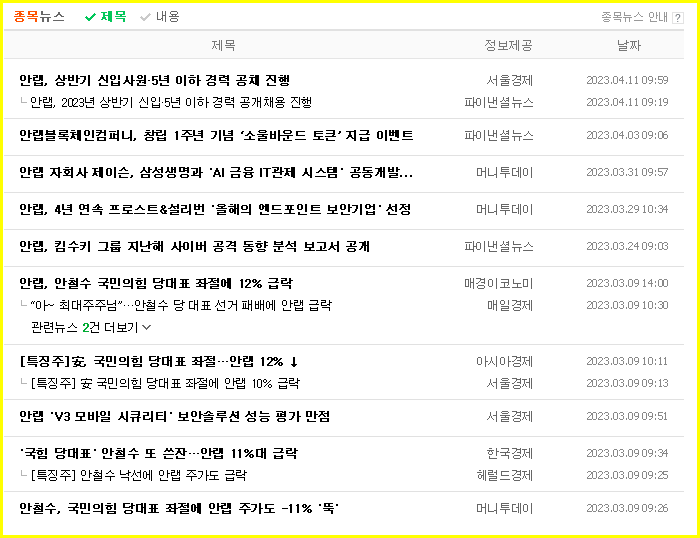This screenshot has width=700, height=538.
Task: Click date 2023.03.09 09:25
Action: (x=627, y=475)
